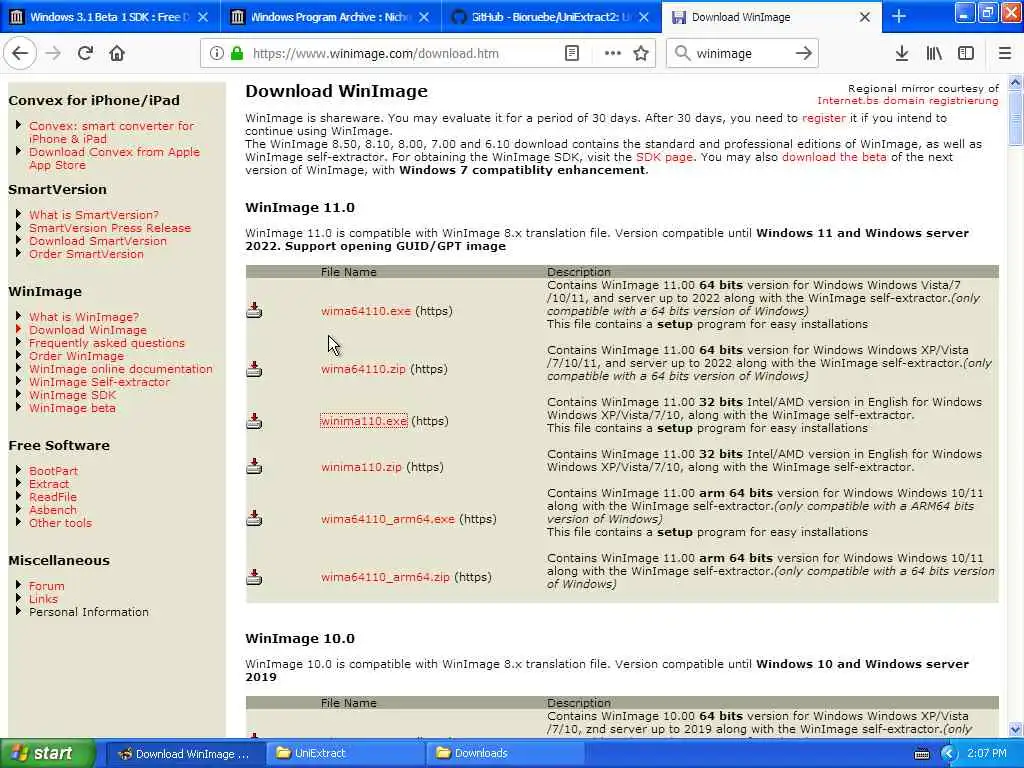Click the search go arrow button
Screen dimensions: 1024x768
tap(803, 54)
